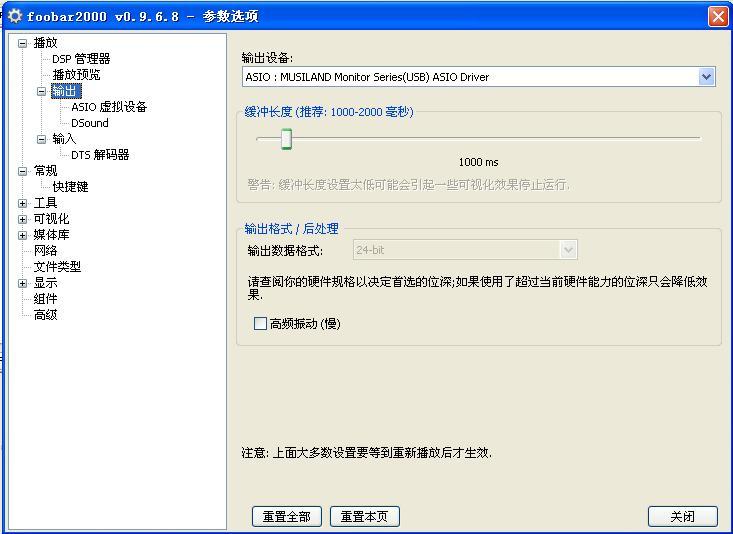Click the 输出设备: label

[267, 58]
